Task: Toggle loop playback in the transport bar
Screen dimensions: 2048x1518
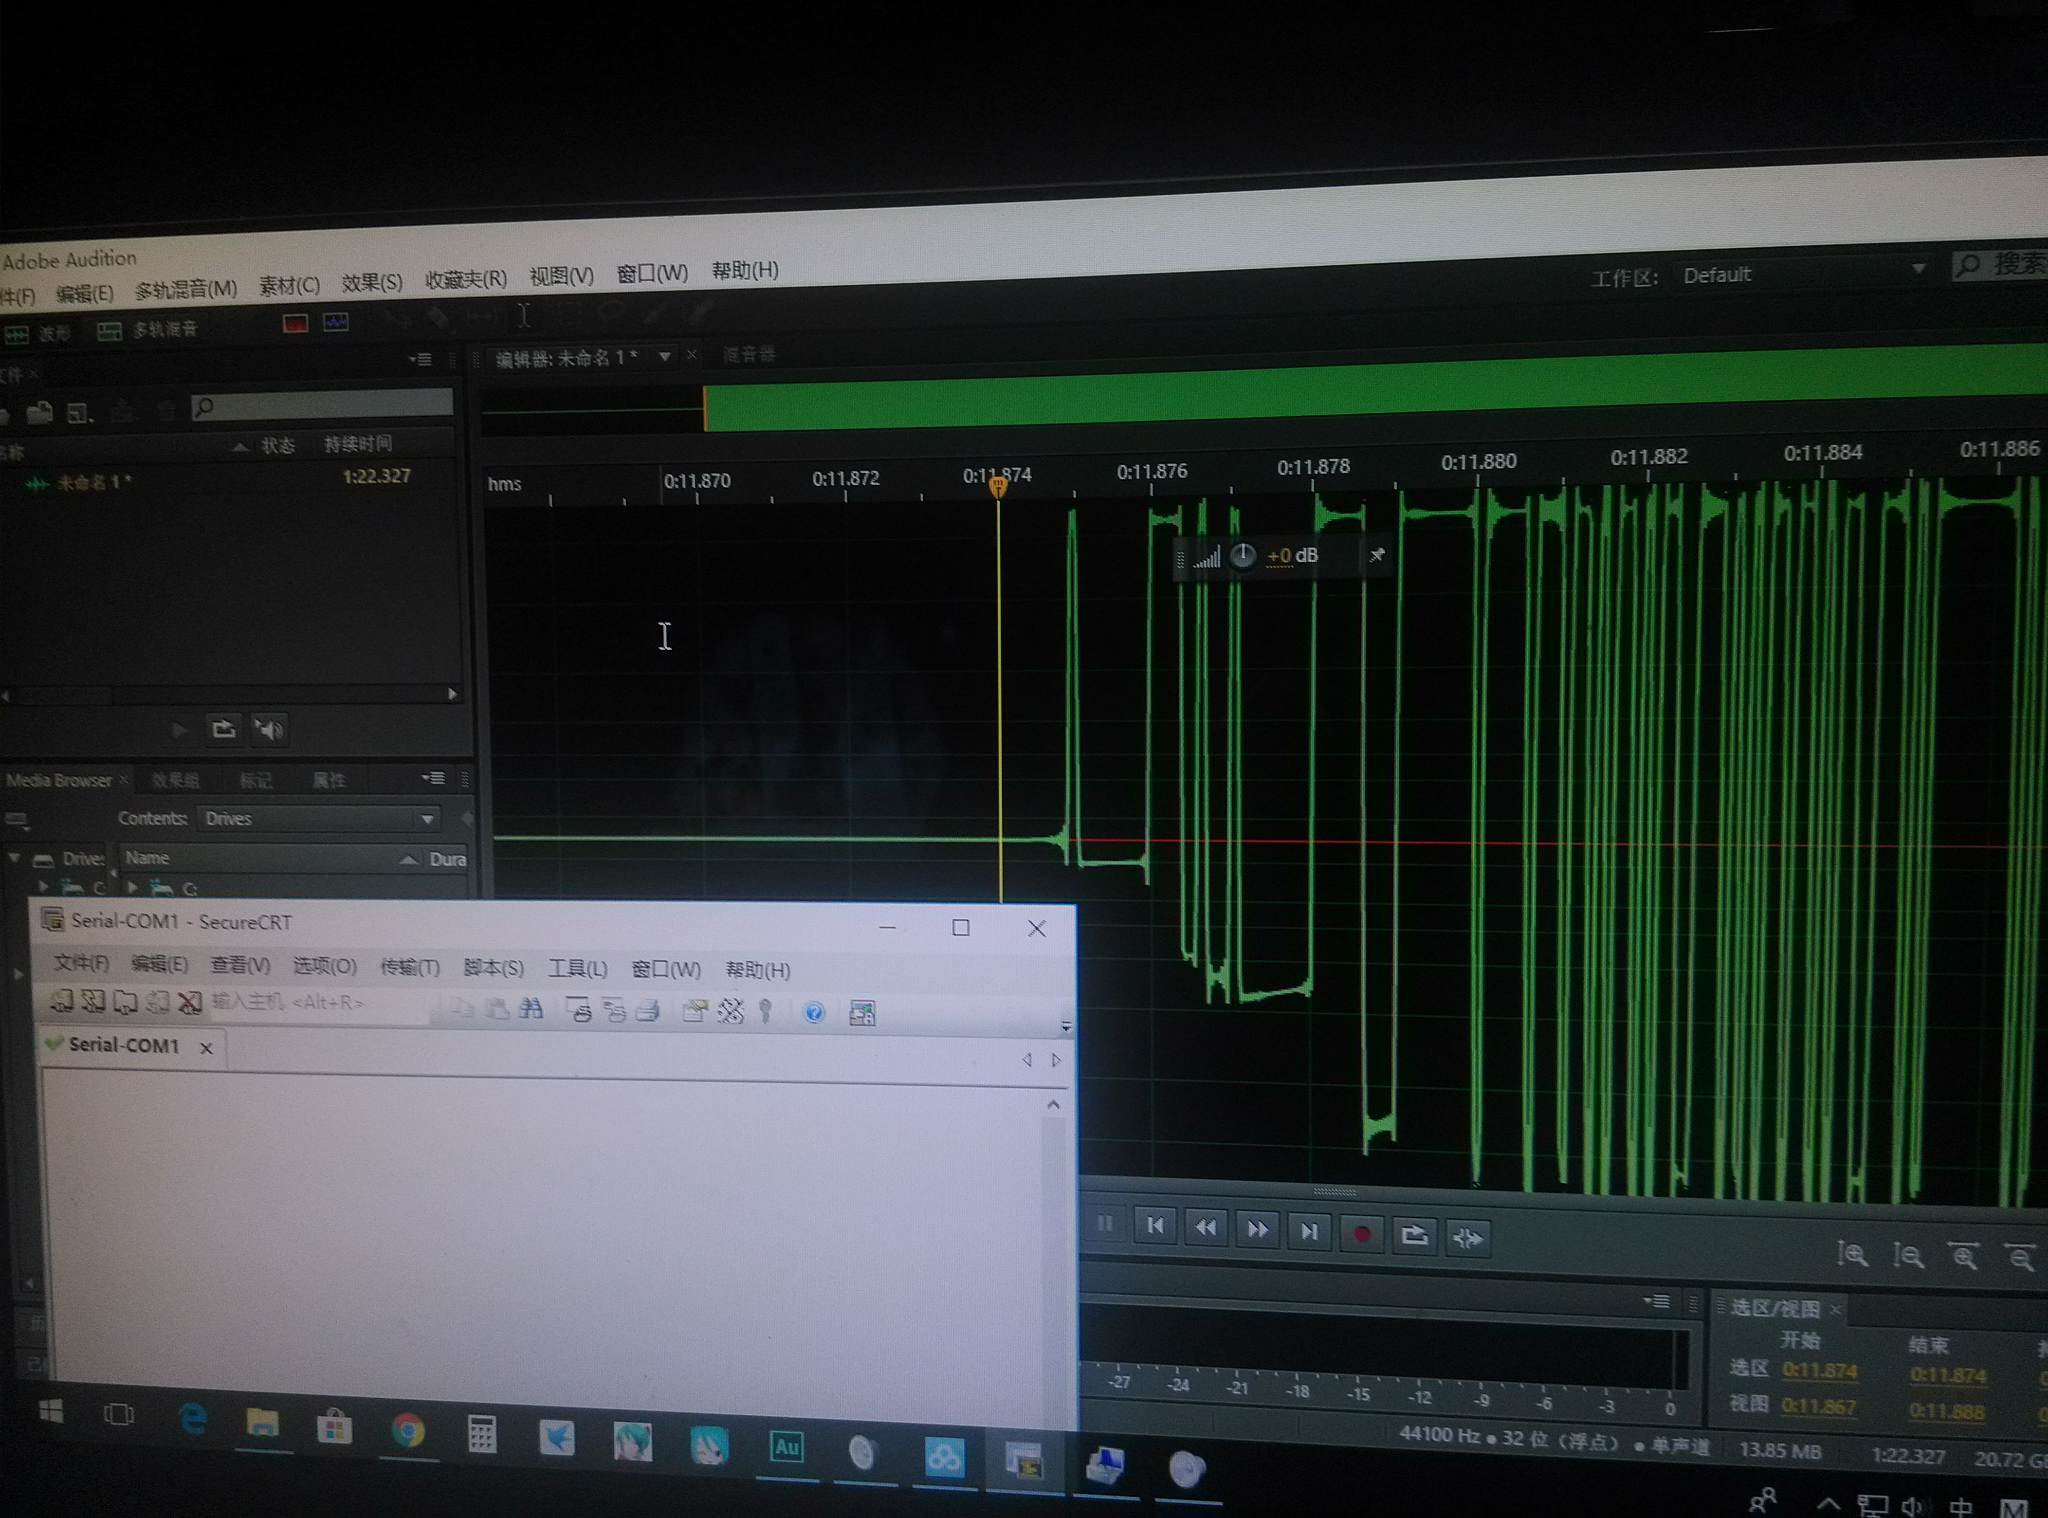Action: coord(1414,1236)
